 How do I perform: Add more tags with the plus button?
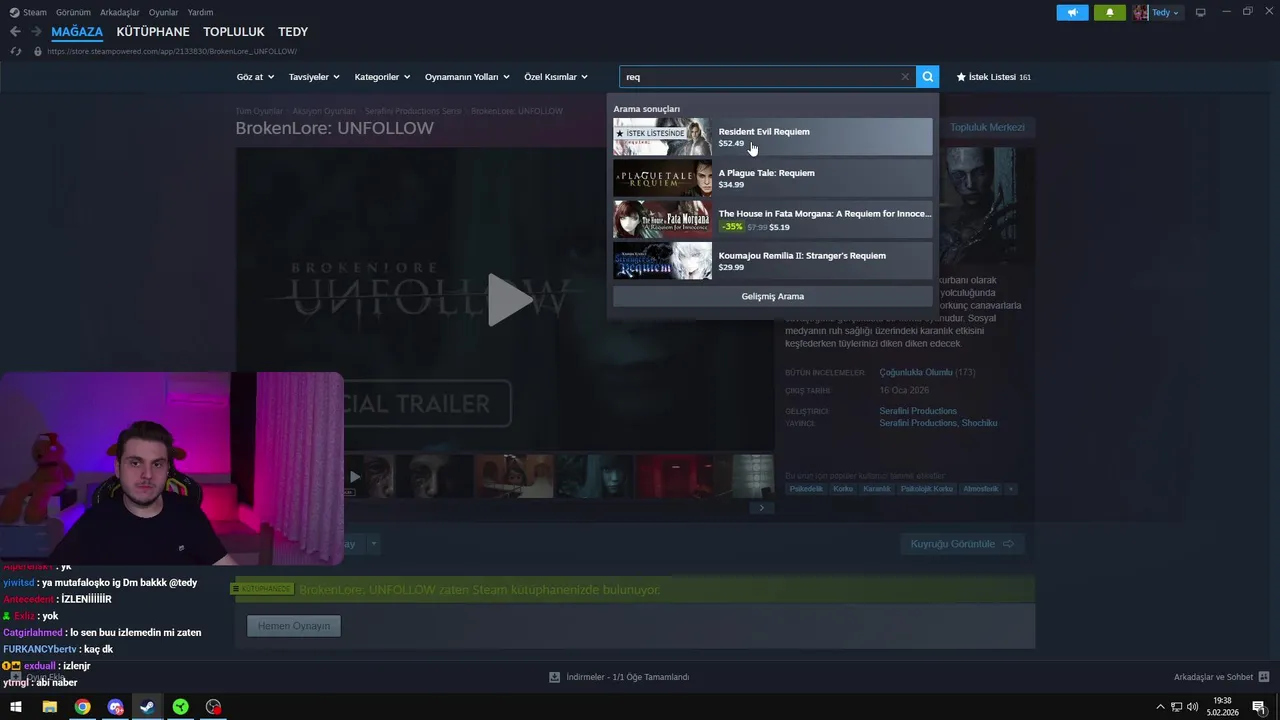[x=1011, y=489]
